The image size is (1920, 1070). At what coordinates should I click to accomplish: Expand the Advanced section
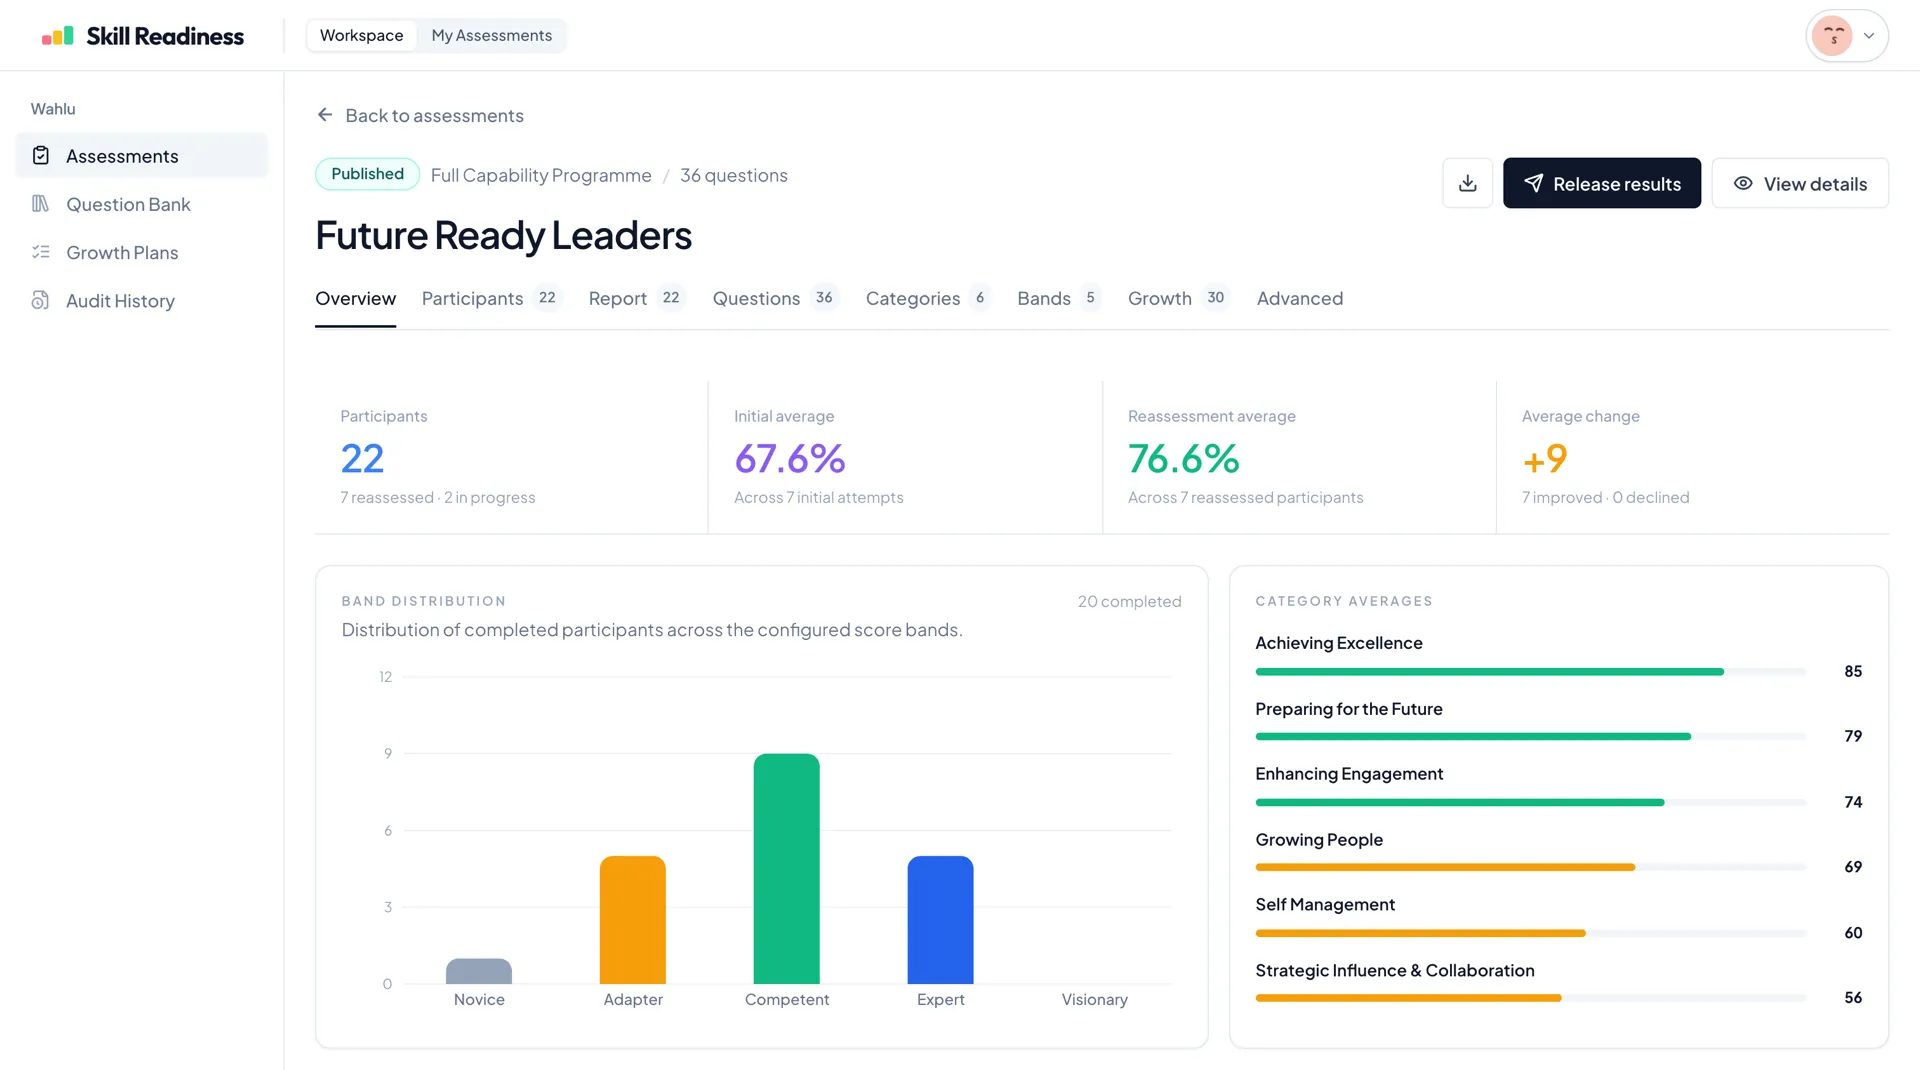1300,298
